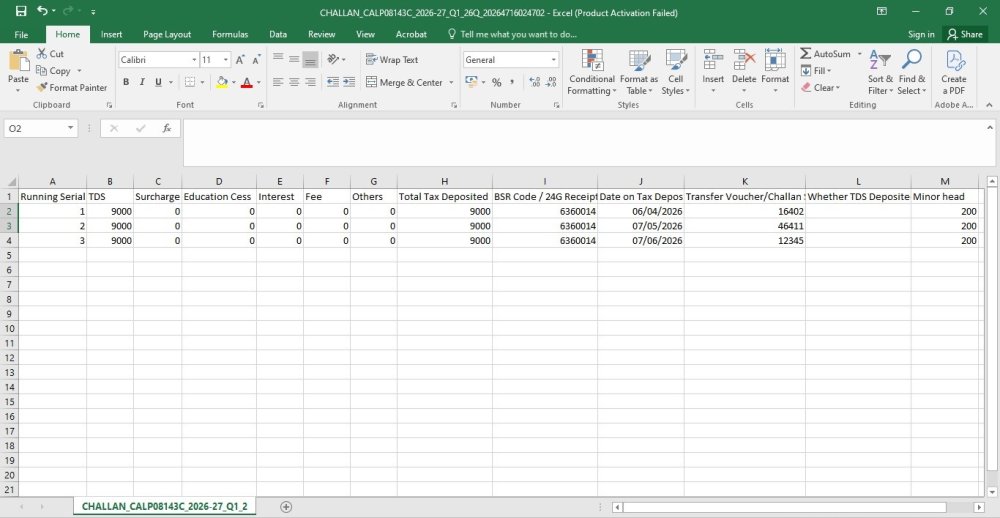Click the Share button
The width and height of the screenshot is (1000, 518).
point(964,34)
